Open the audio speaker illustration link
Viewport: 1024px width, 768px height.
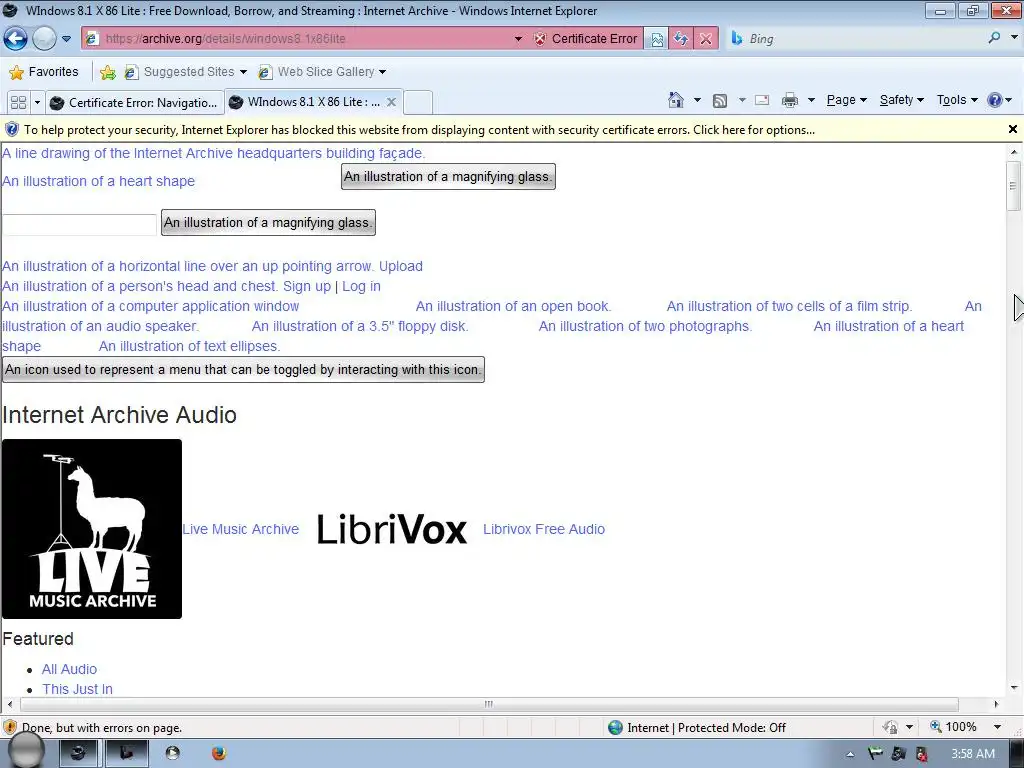coord(101,327)
